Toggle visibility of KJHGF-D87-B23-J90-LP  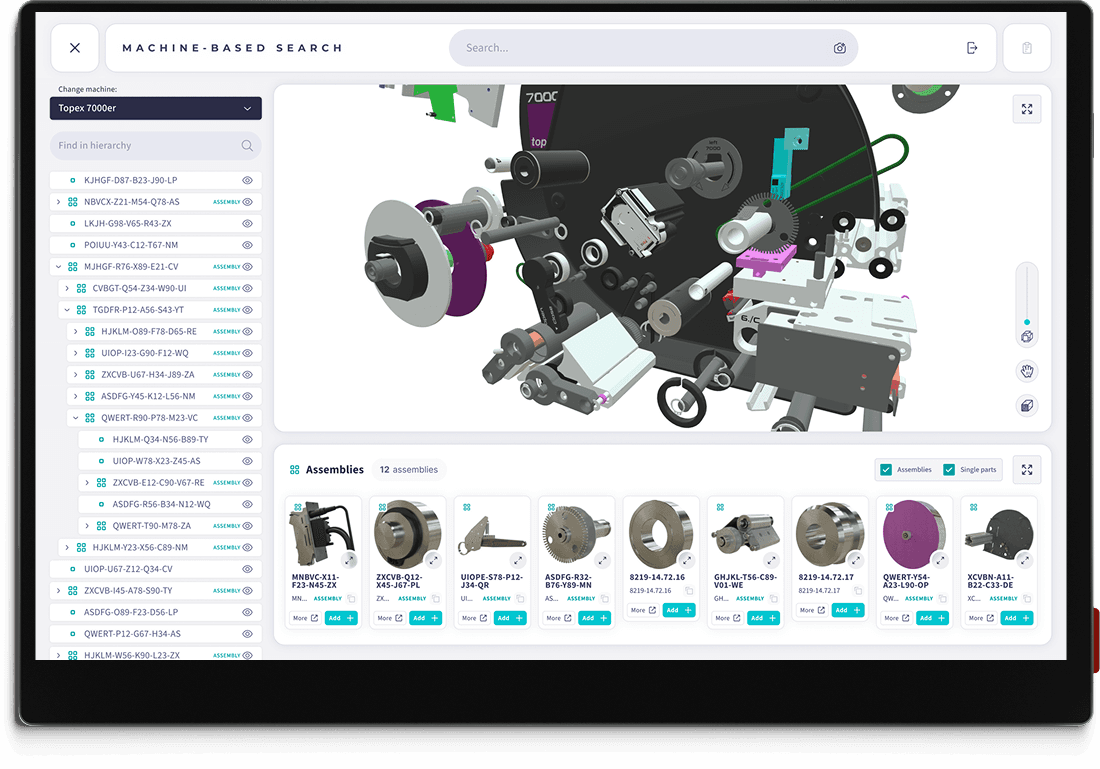pos(248,180)
